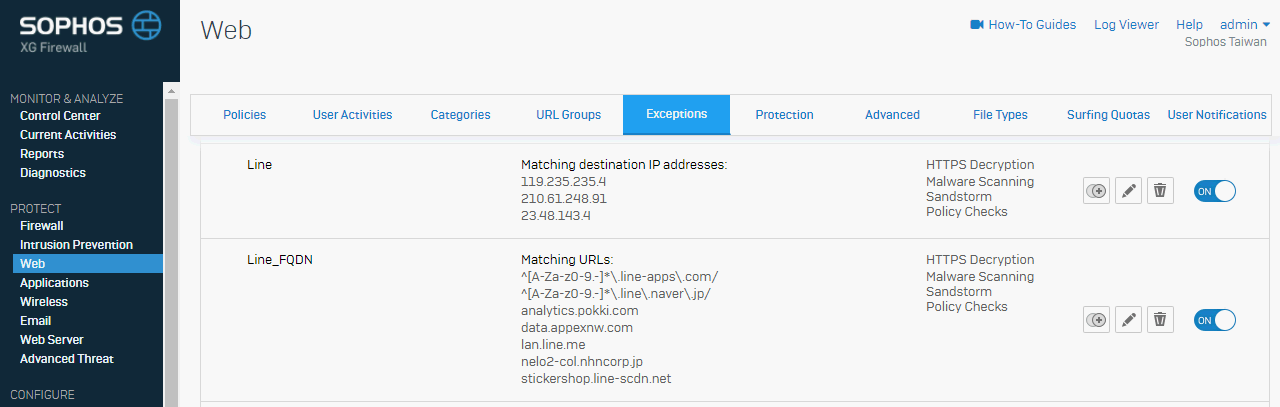Open the admin user dropdown
The height and width of the screenshot is (407, 1280).
pos(1245,25)
